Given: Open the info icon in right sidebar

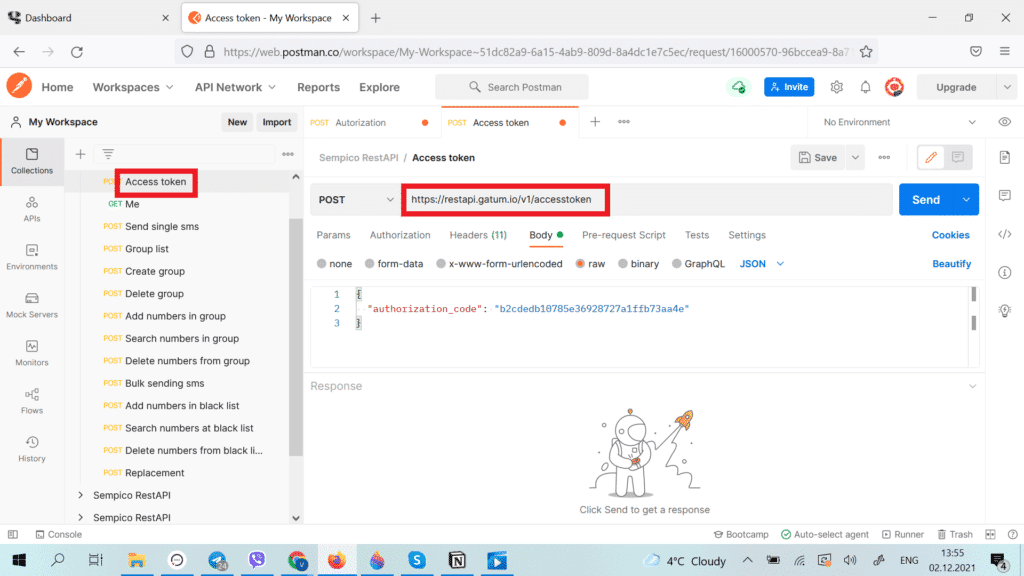Looking at the screenshot, I should click(1004, 272).
